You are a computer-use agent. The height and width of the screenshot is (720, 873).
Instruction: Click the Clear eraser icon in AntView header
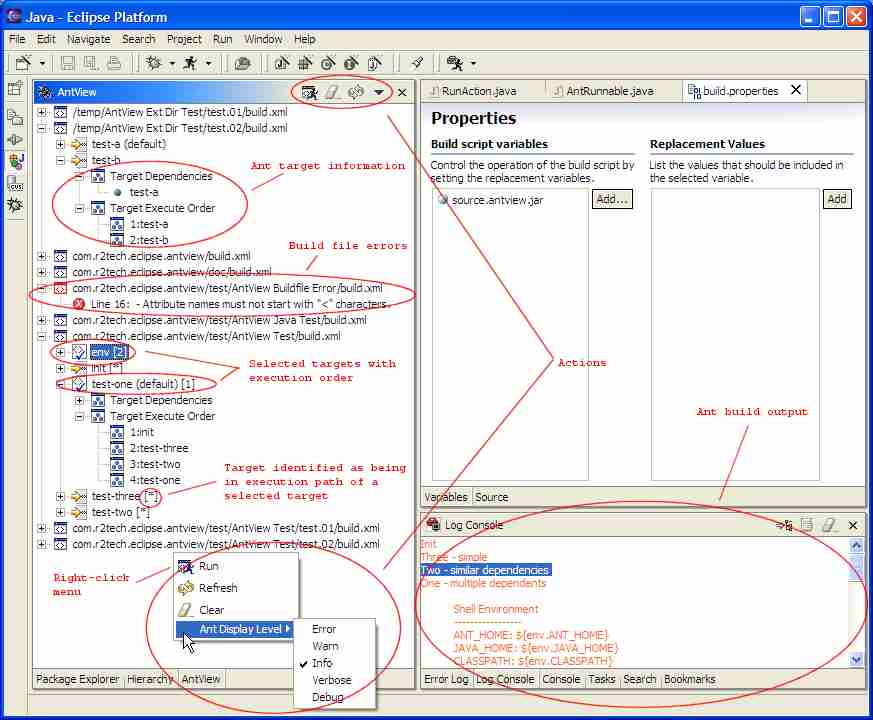(x=333, y=93)
